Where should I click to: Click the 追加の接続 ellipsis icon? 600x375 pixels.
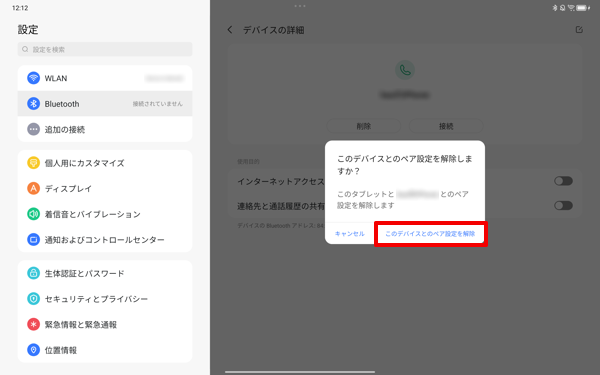33,129
